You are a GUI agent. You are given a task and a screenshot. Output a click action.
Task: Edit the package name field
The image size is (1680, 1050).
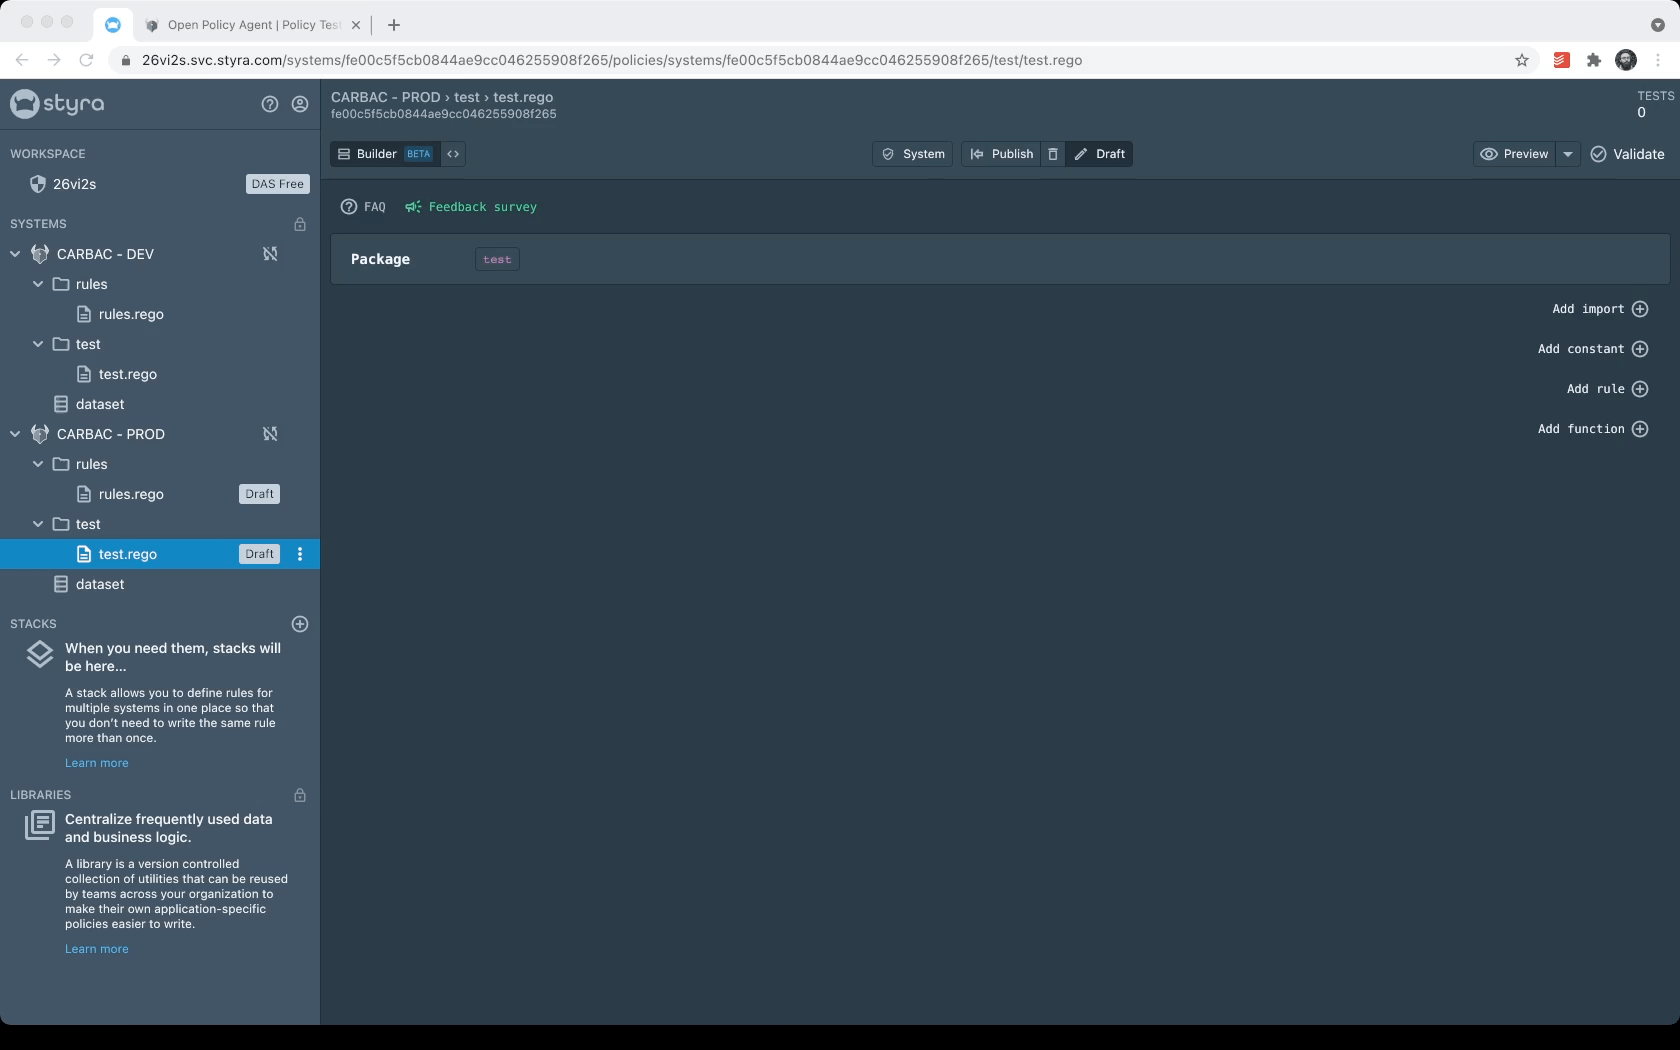pyautogui.click(x=497, y=259)
